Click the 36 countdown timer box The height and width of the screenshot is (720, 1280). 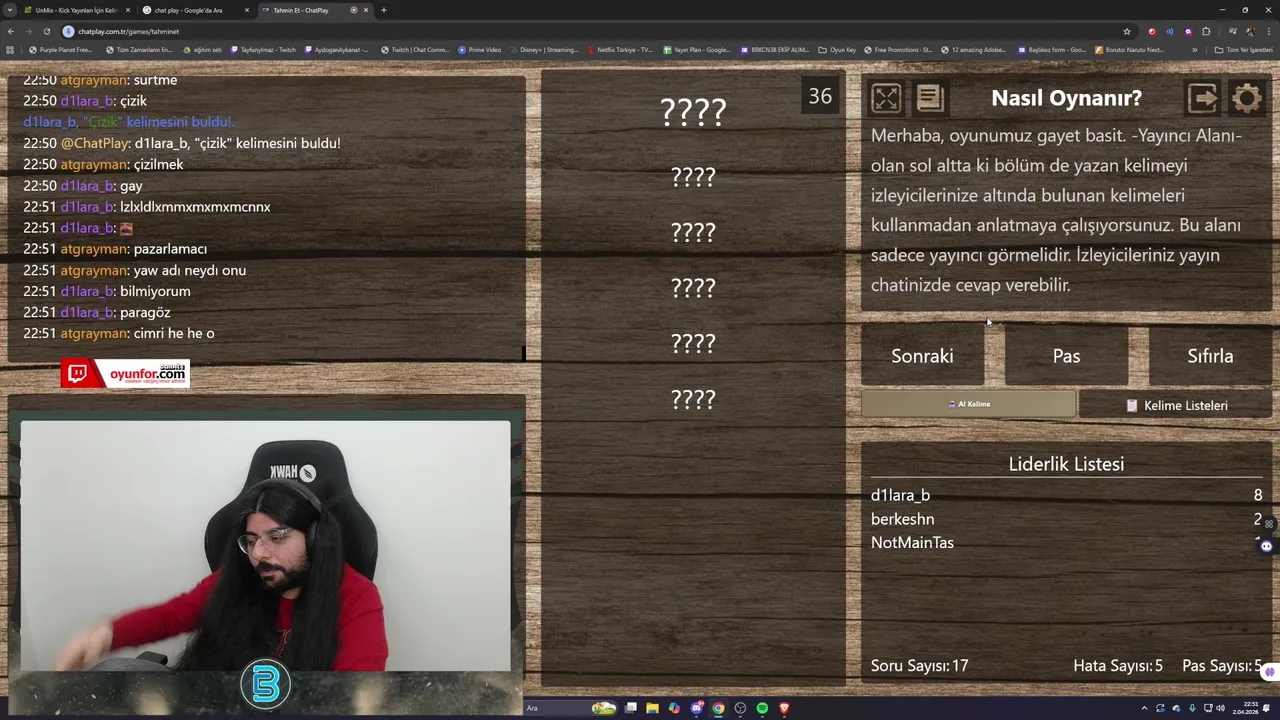[x=820, y=96]
